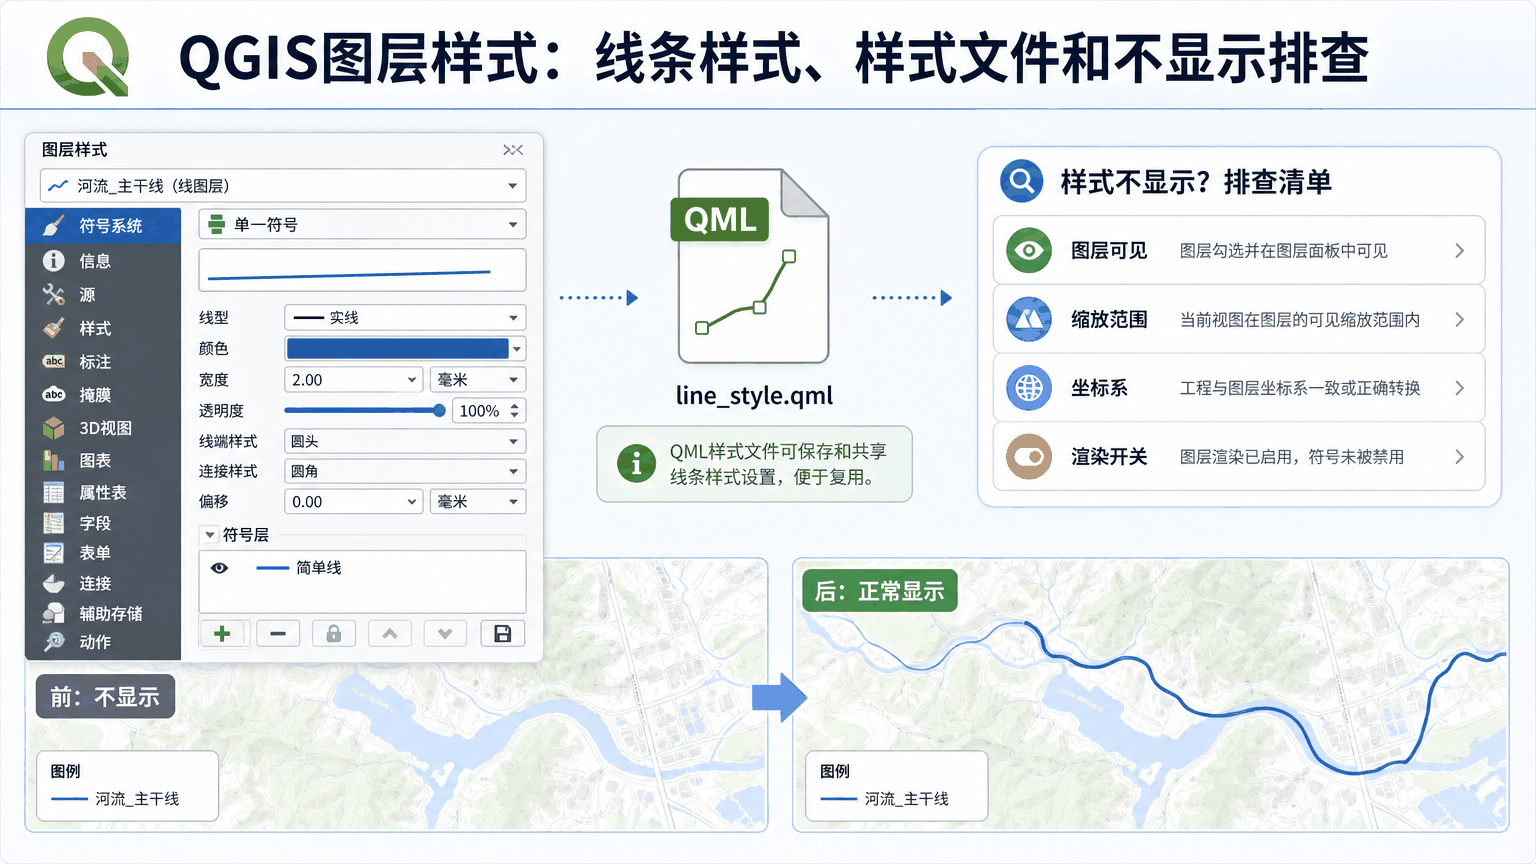
Task: Click the 图表 chart icon
Action: coord(54,460)
